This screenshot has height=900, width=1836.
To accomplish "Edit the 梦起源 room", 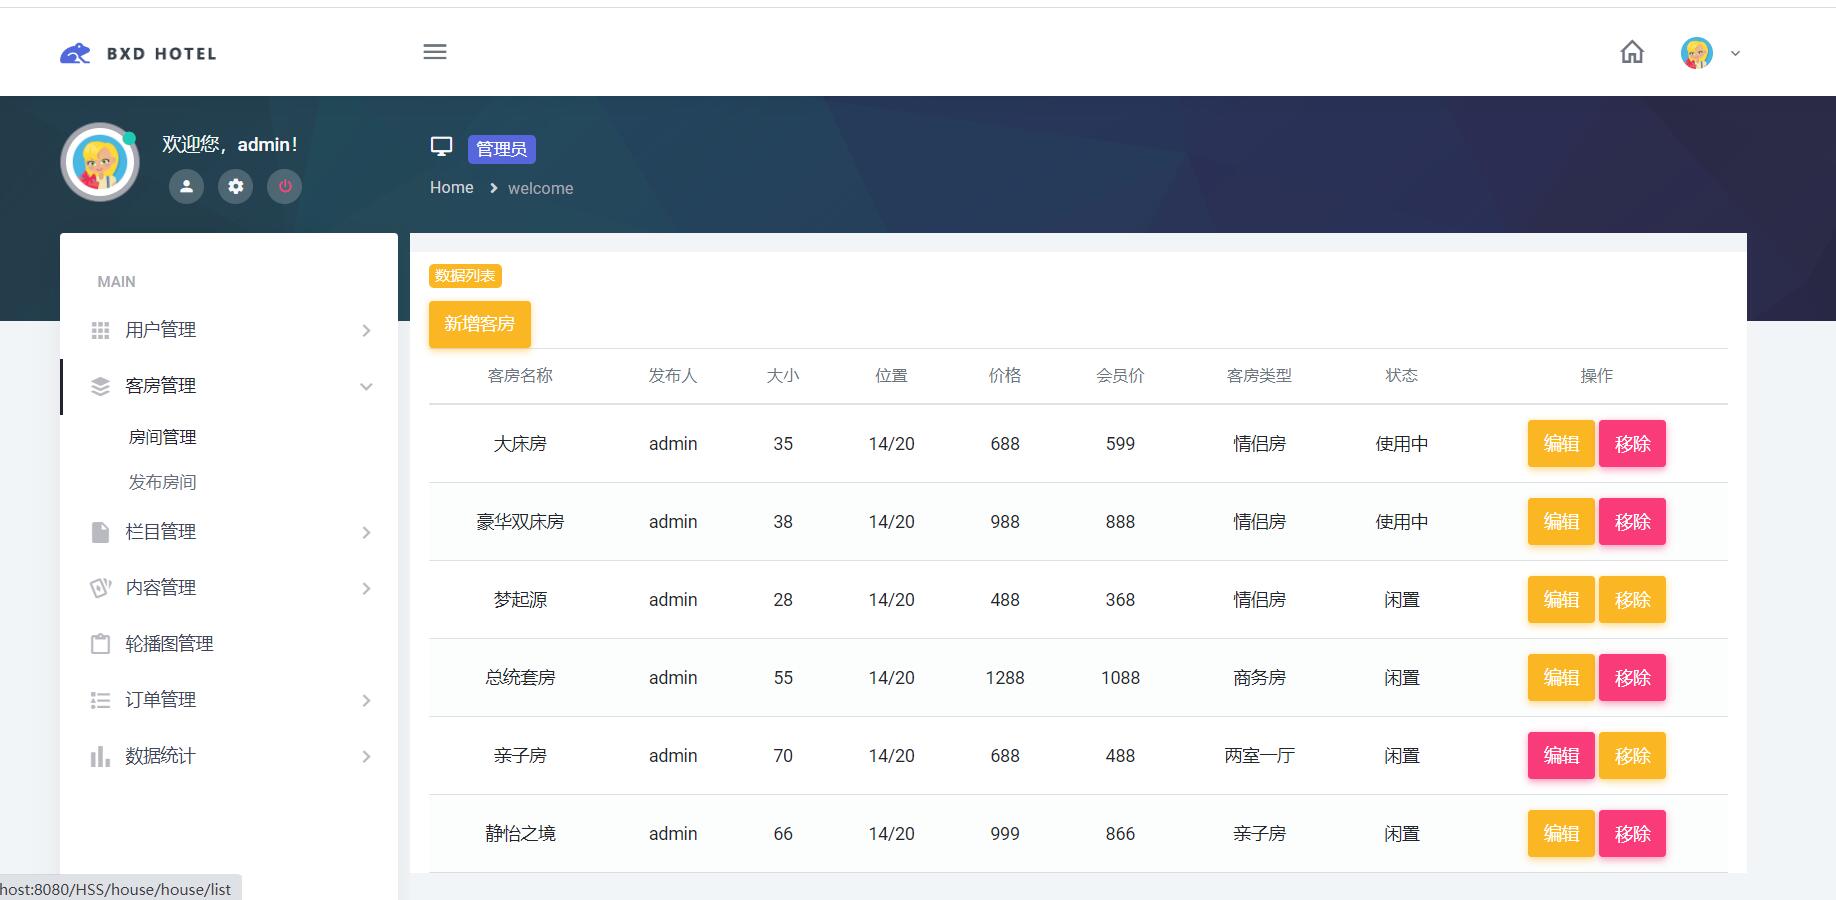I will click(x=1561, y=600).
